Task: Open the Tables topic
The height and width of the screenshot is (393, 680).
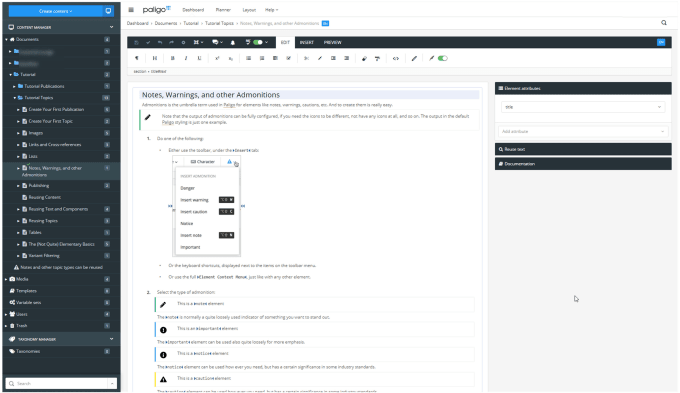Action: (x=35, y=233)
